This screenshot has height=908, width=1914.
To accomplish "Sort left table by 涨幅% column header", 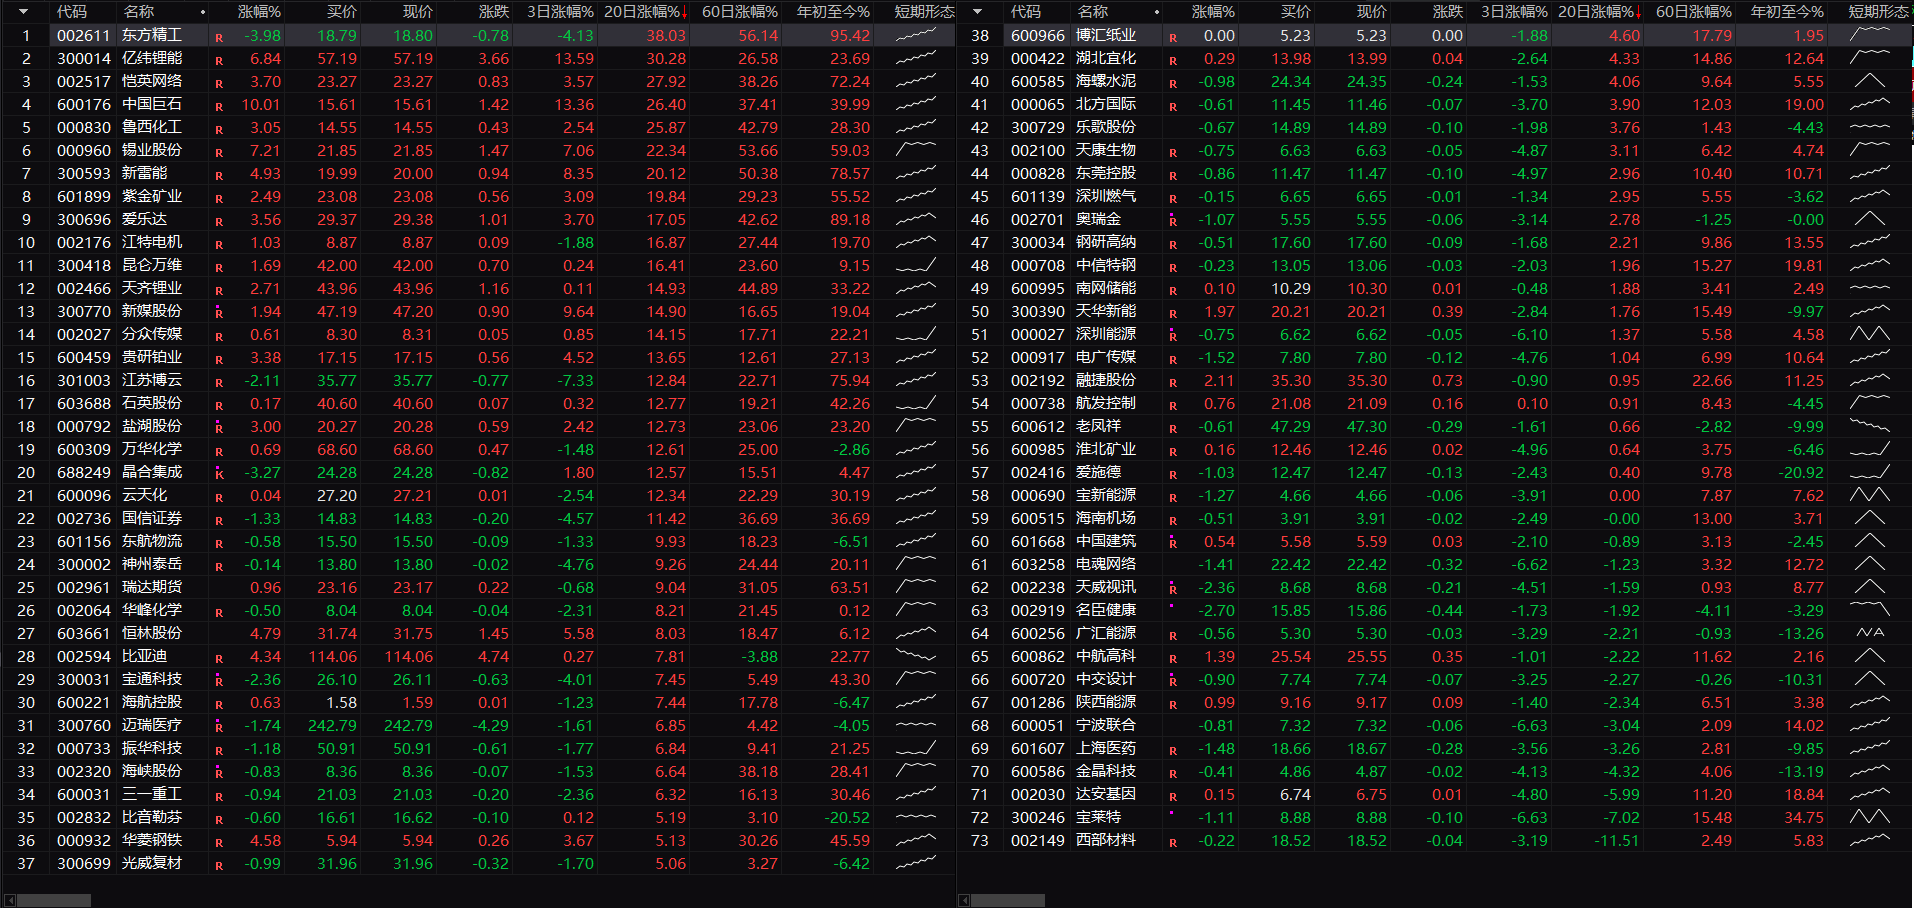I will (x=259, y=12).
